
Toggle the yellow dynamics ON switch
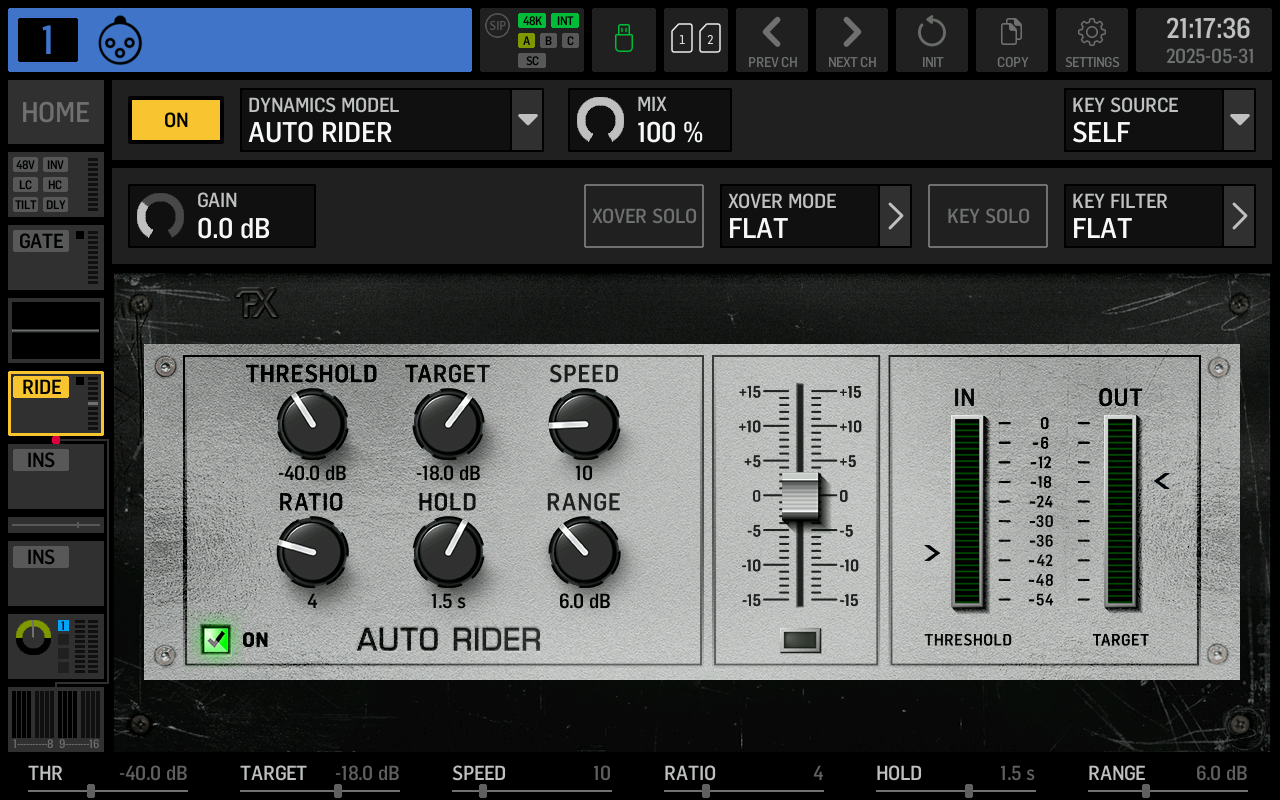point(176,120)
